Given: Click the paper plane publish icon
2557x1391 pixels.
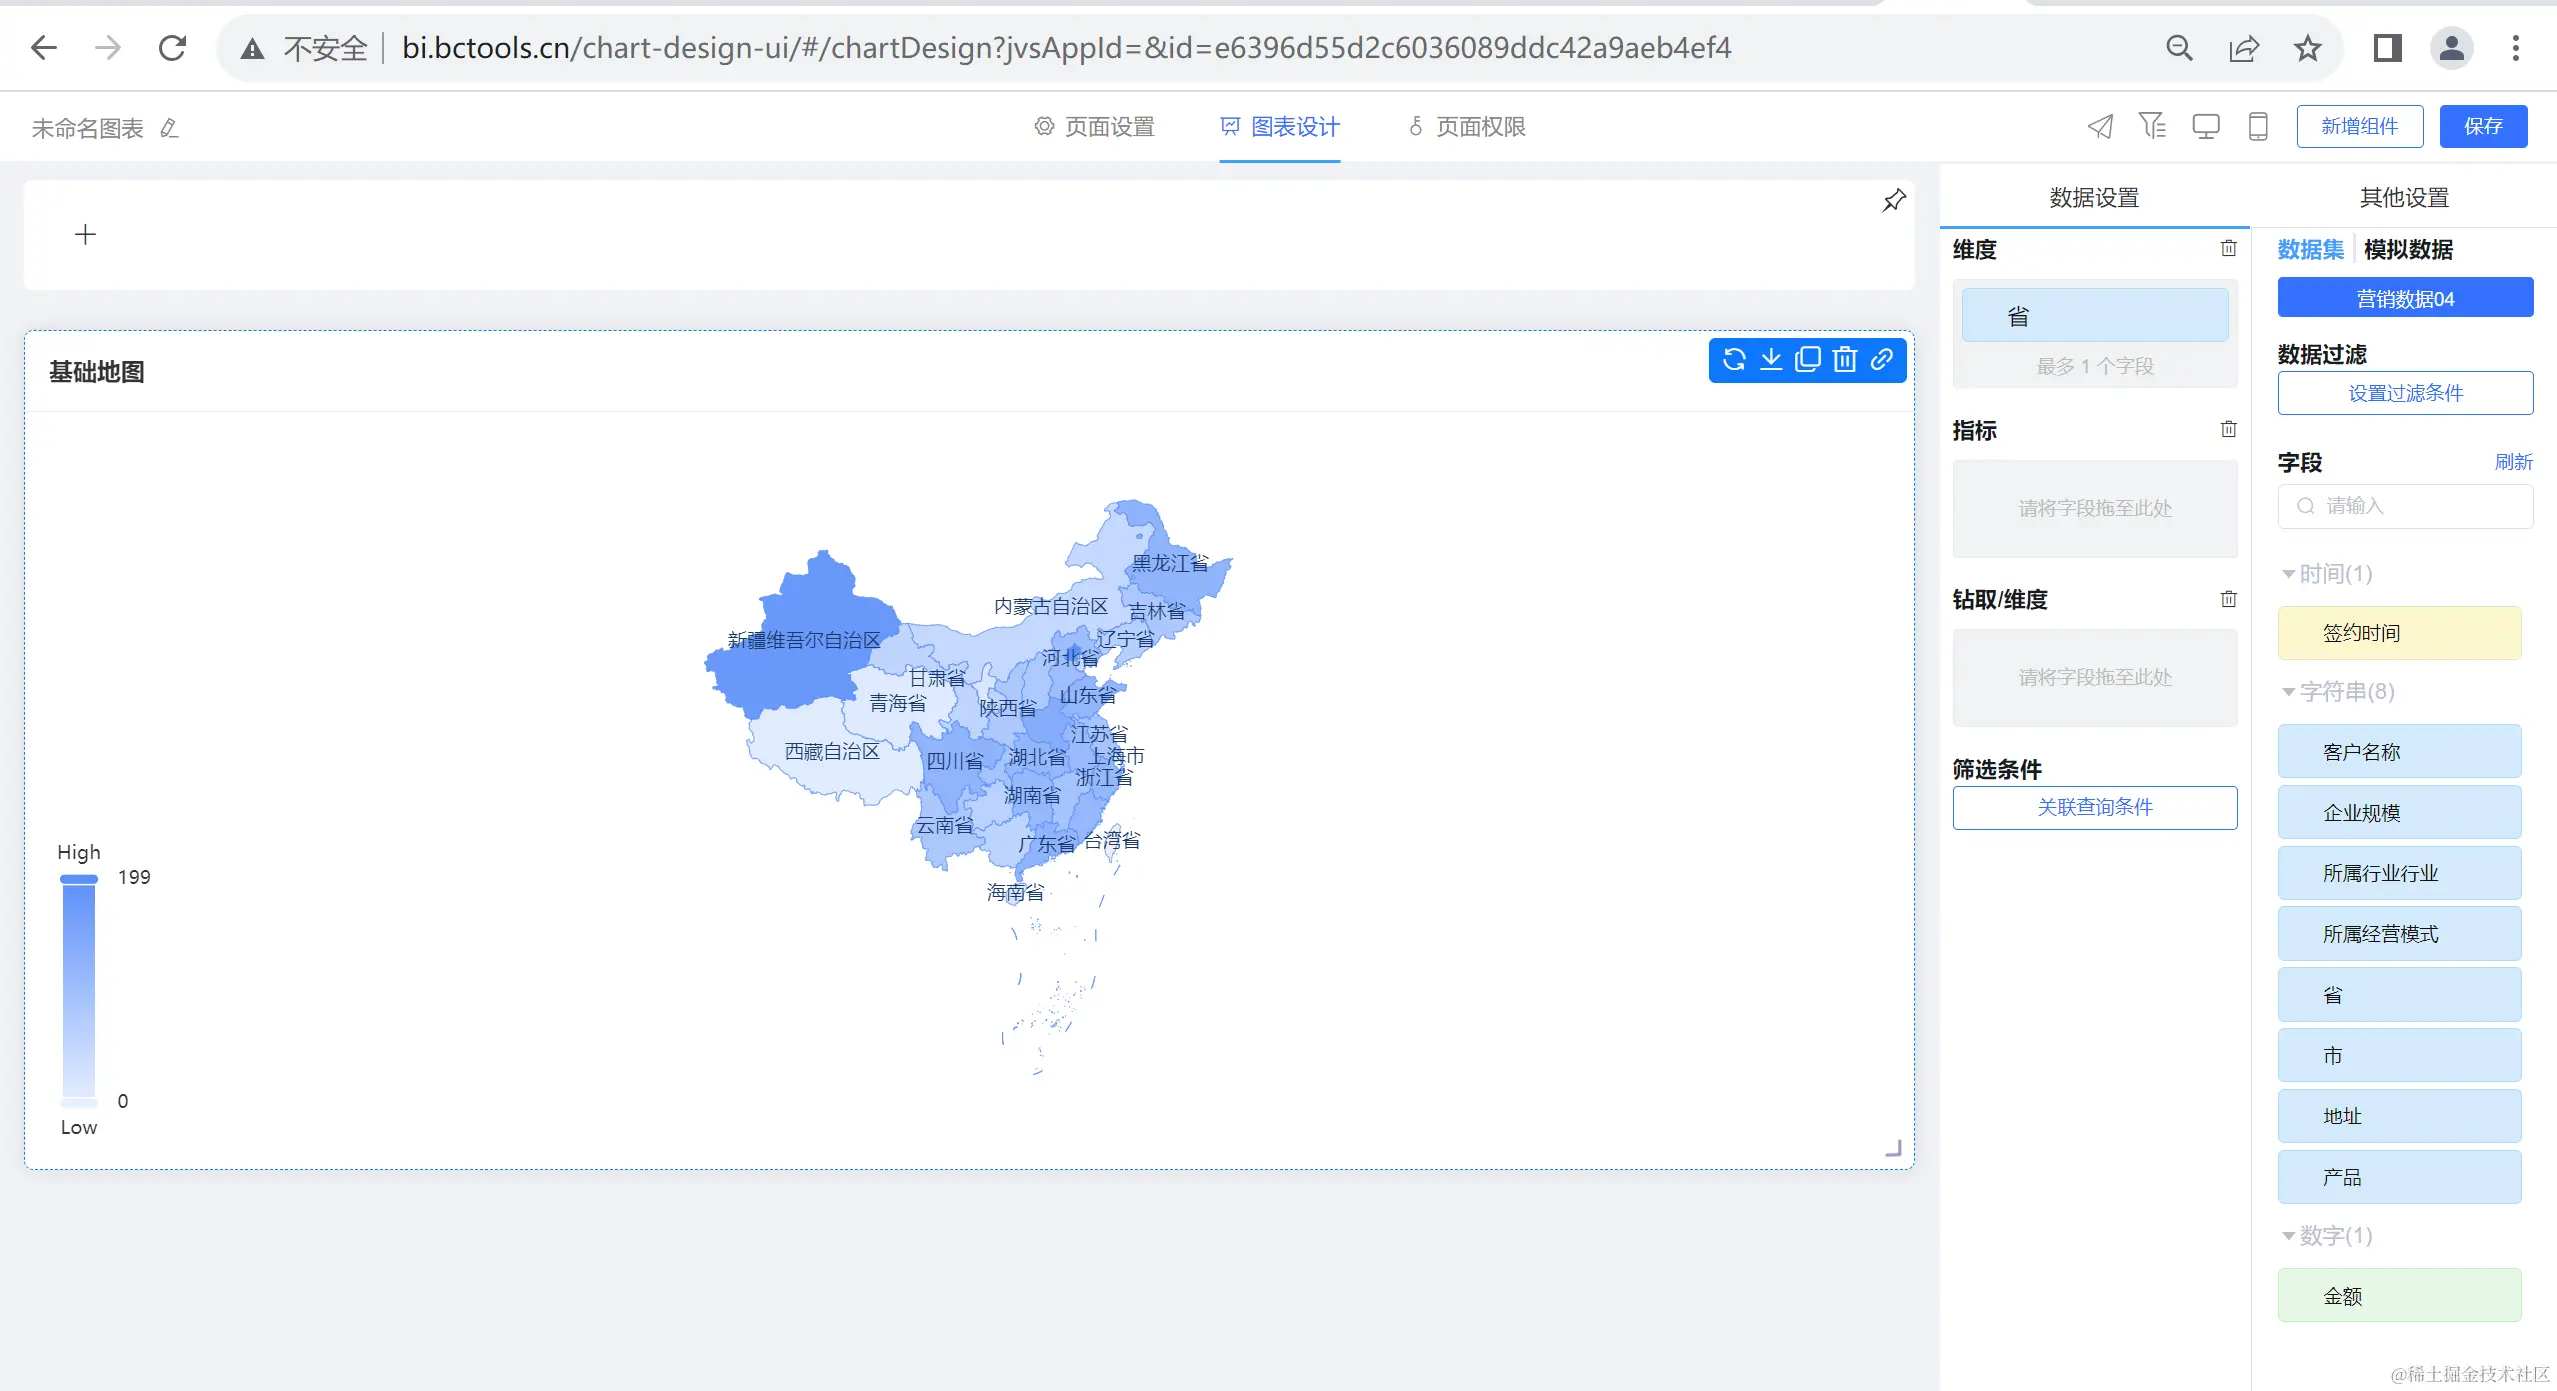Looking at the screenshot, I should coord(2100,127).
